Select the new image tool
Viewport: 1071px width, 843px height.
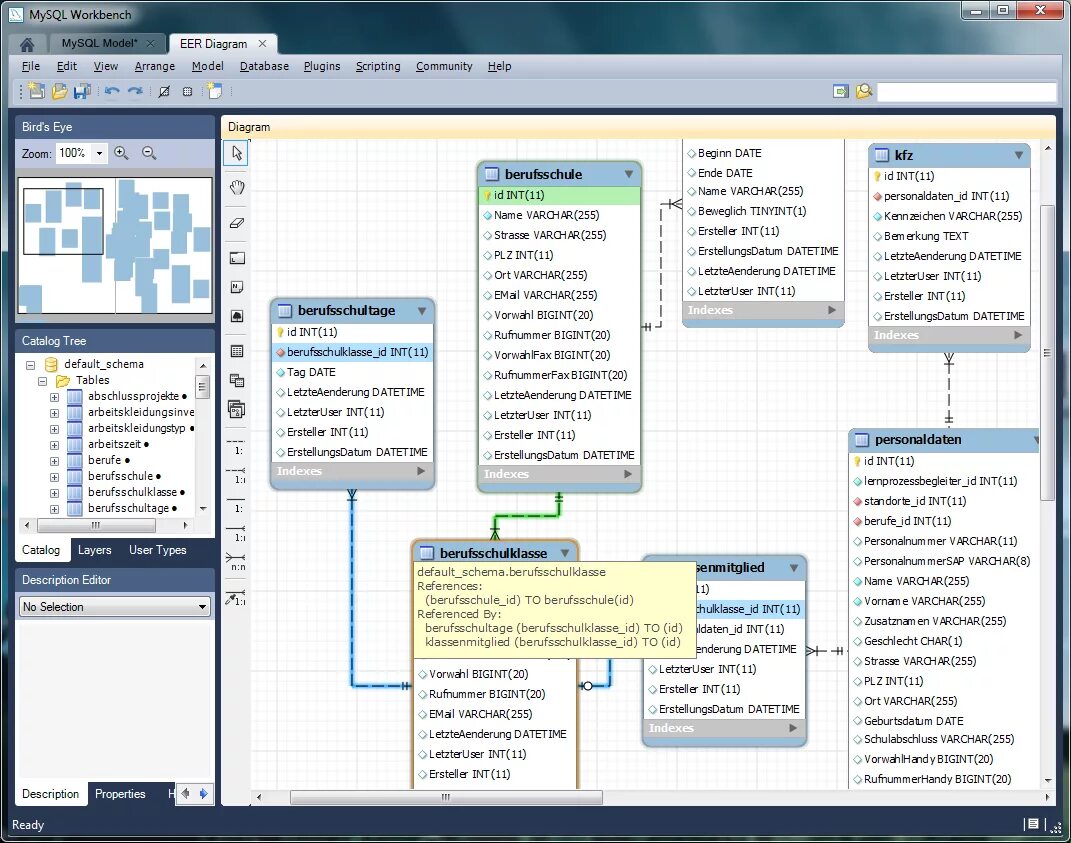tap(236, 316)
